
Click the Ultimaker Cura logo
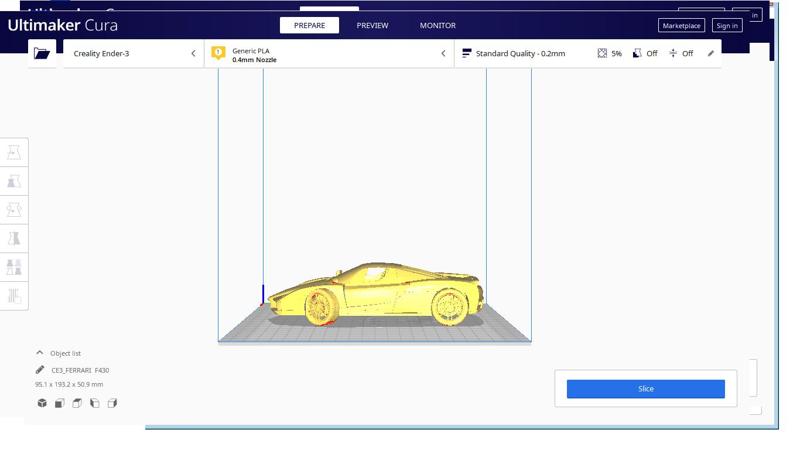(x=62, y=25)
